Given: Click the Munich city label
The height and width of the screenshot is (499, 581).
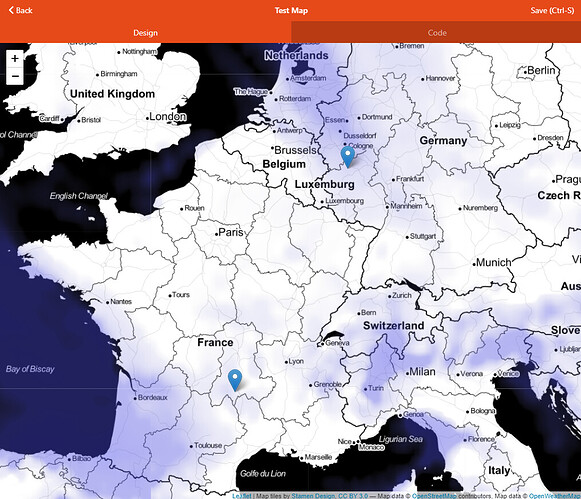Looking at the screenshot, I should [x=494, y=262].
